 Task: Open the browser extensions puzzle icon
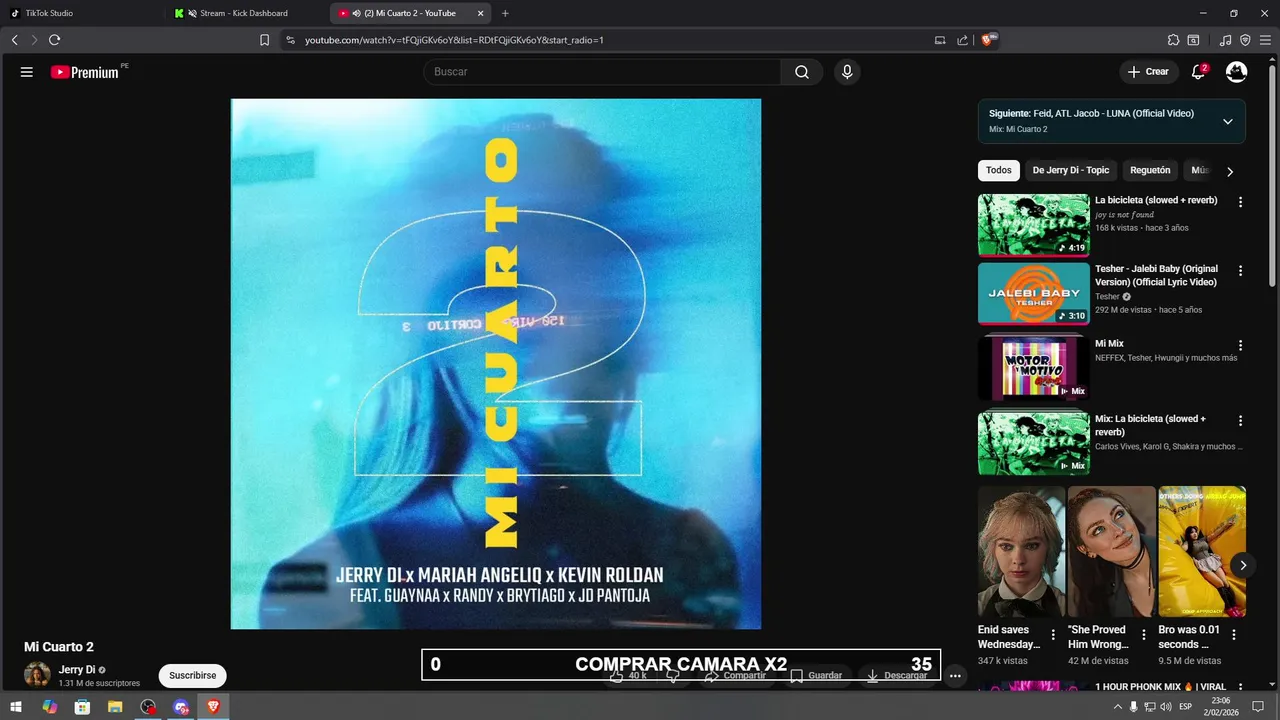[1173, 40]
